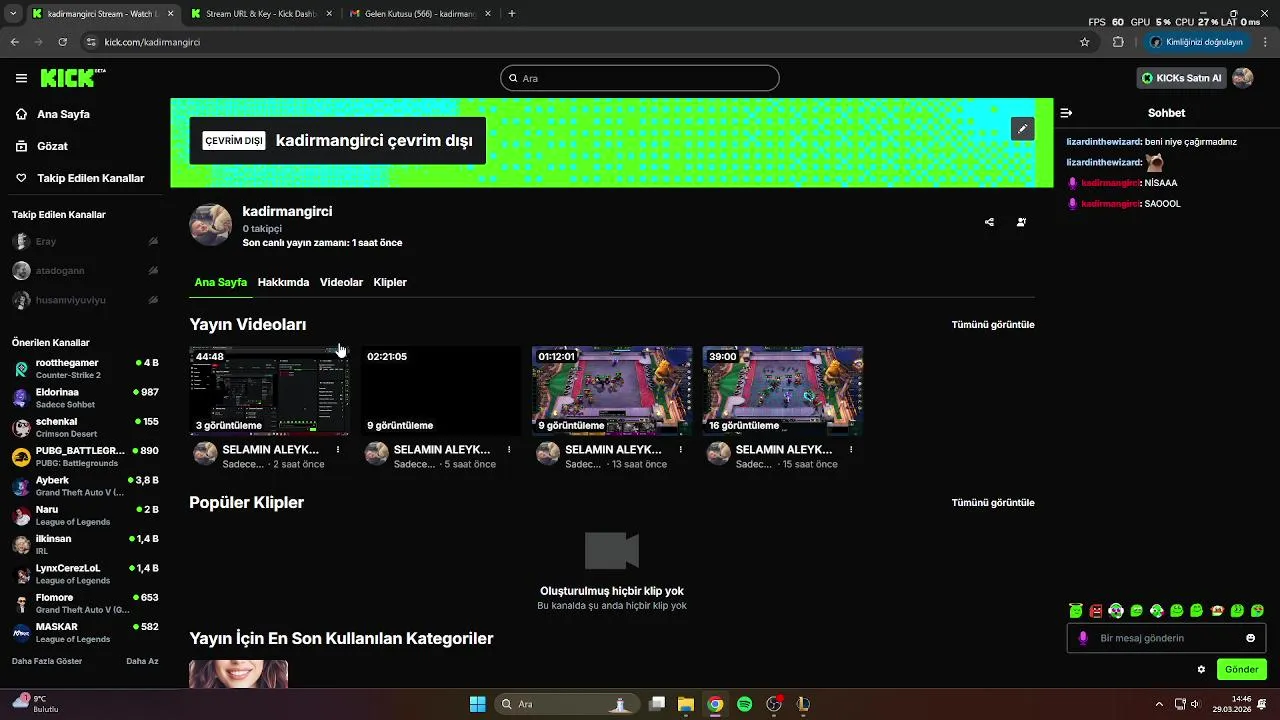Click the green Gönder button

point(1242,670)
